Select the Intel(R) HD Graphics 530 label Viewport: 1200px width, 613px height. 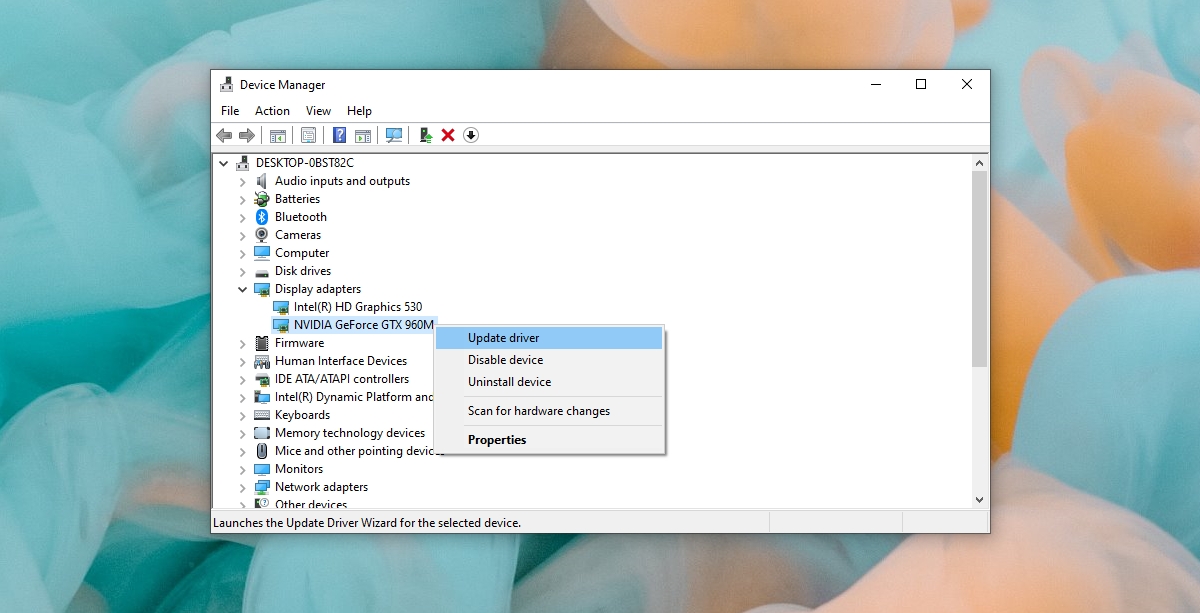point(358,307)
